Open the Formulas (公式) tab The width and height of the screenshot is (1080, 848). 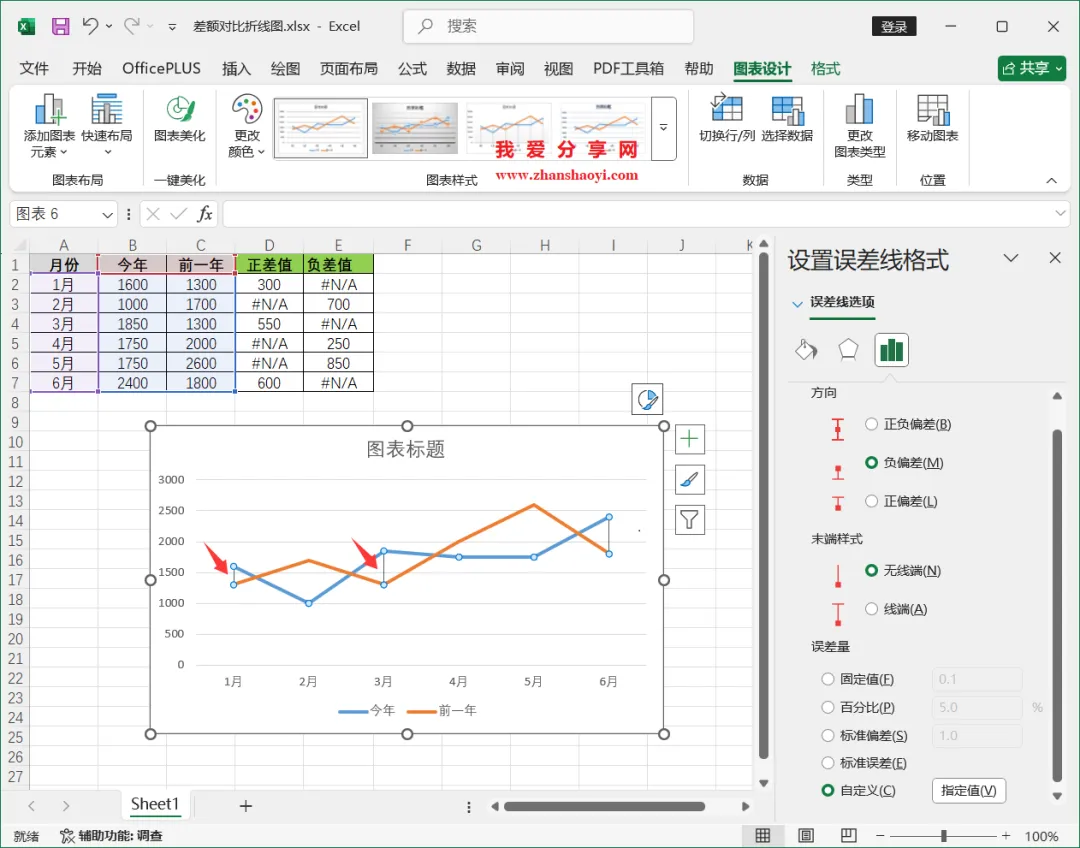[x=413, y=69]
